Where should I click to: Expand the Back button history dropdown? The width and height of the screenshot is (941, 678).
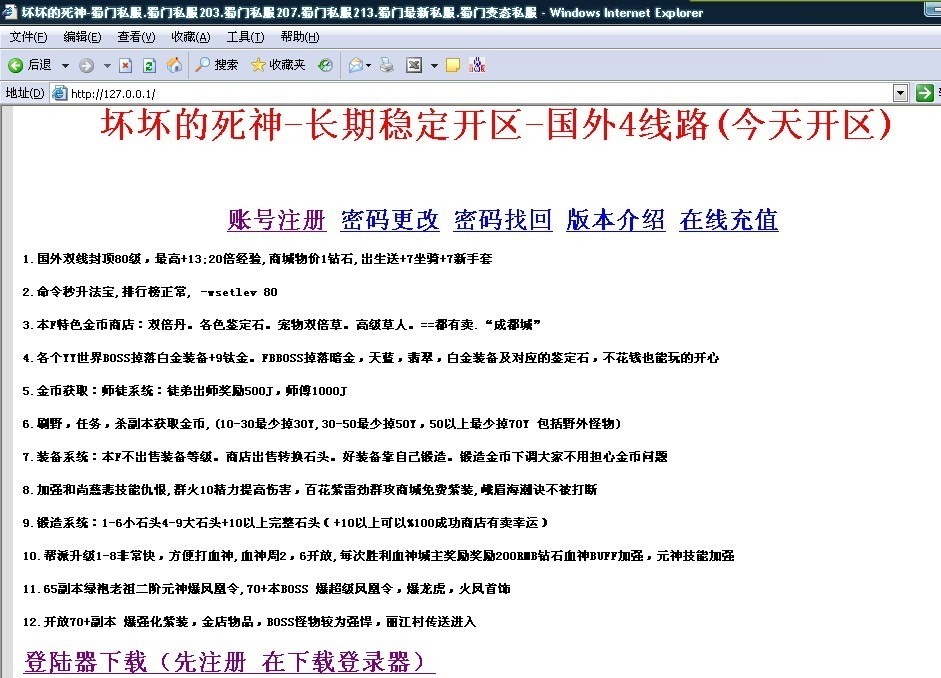click(x=65, y=65)
